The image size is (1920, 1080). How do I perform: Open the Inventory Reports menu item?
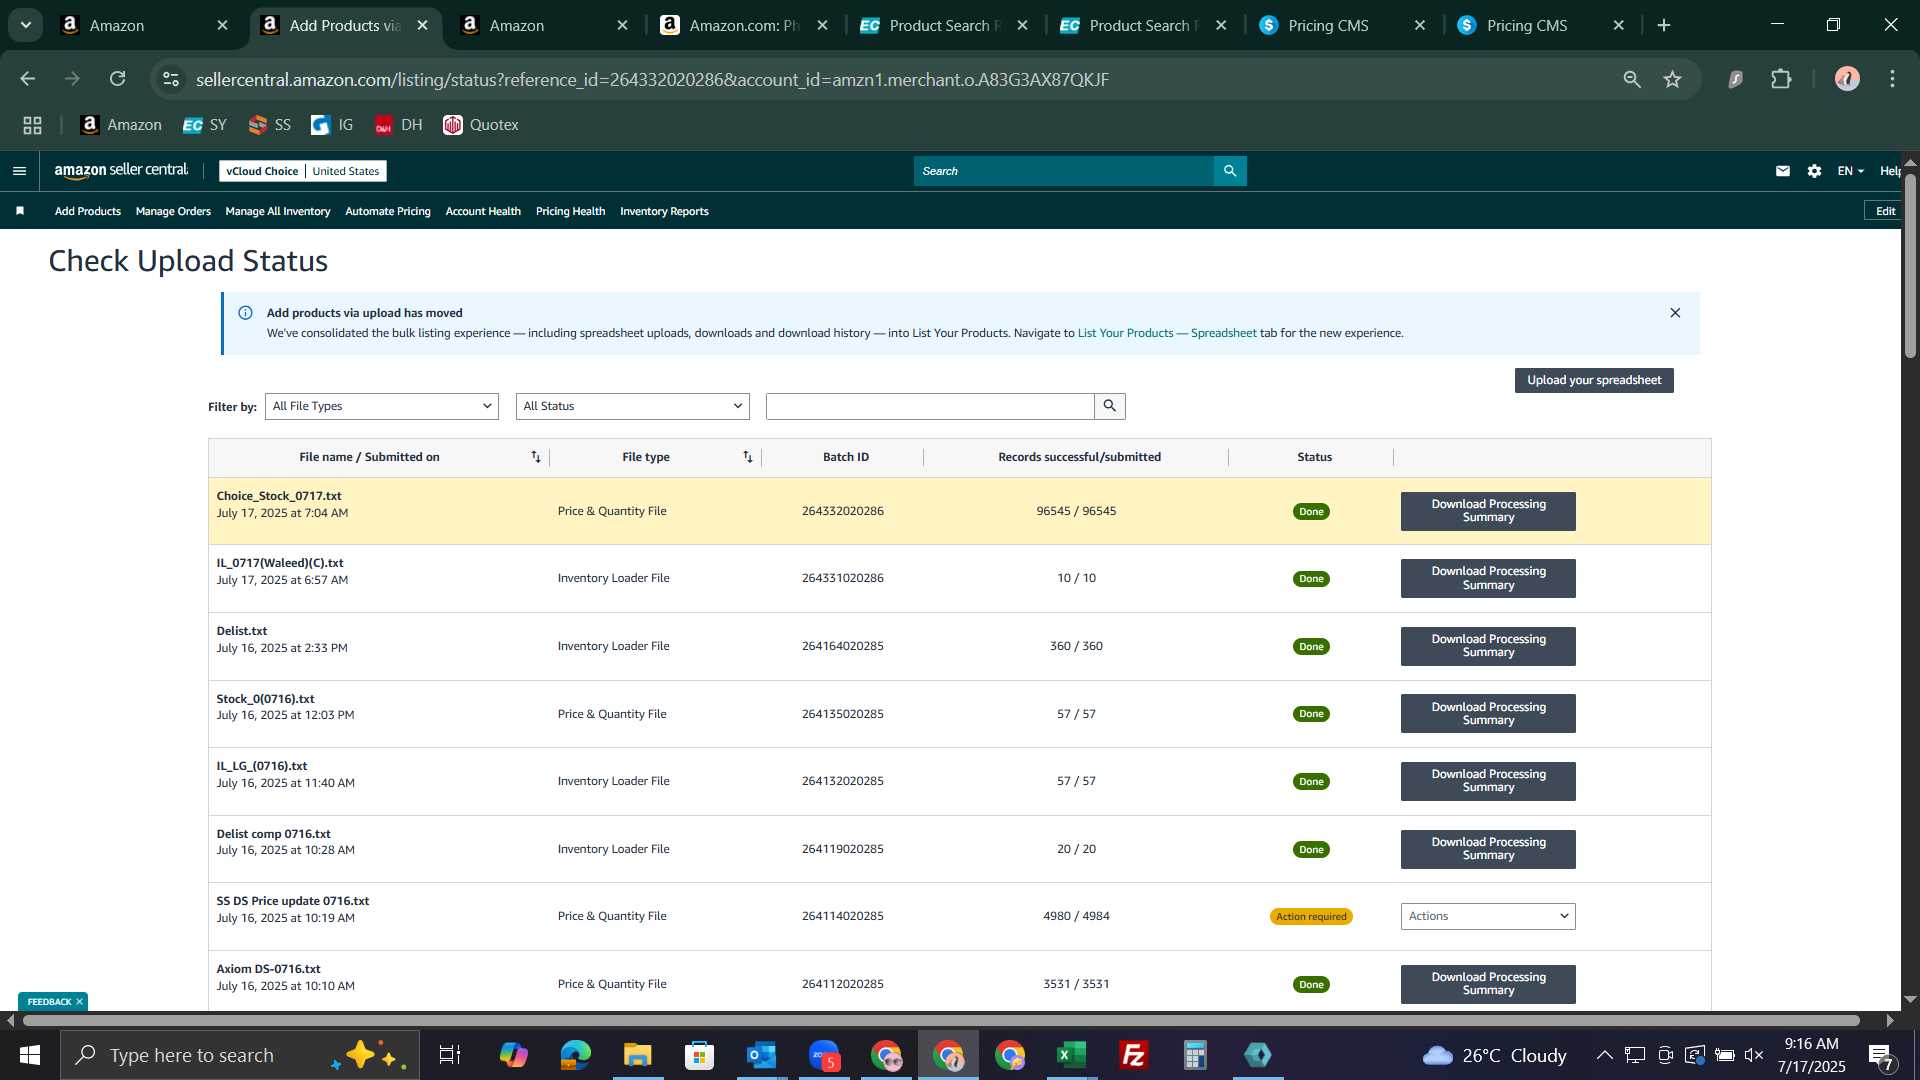[x=664, y=211]
